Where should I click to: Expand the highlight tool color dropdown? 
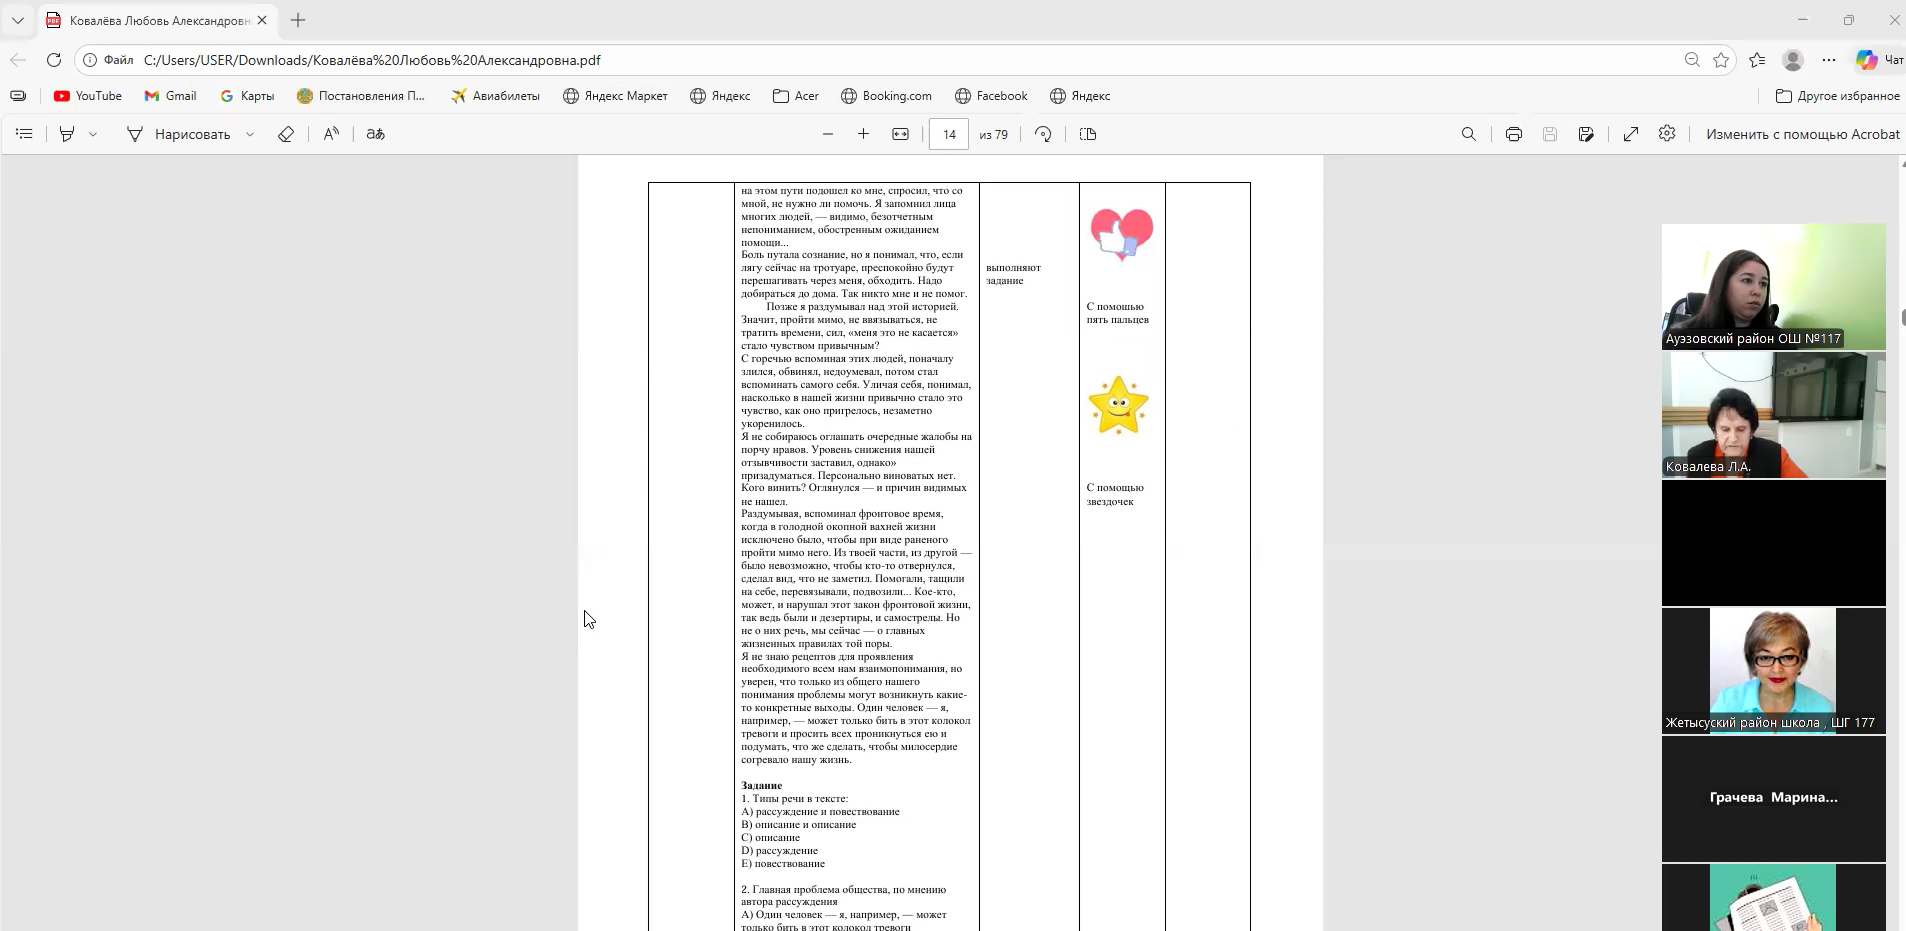[93, 134]
